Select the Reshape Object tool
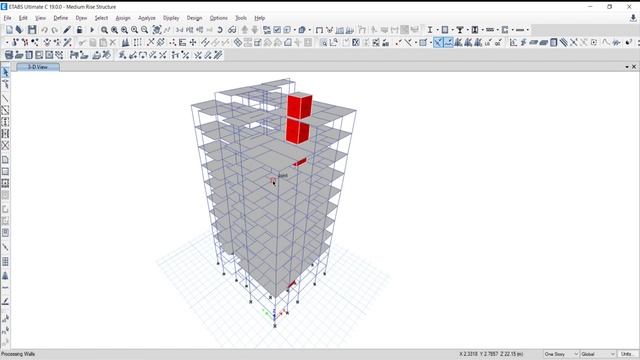640x360 pixels. (x=5, y=84)
